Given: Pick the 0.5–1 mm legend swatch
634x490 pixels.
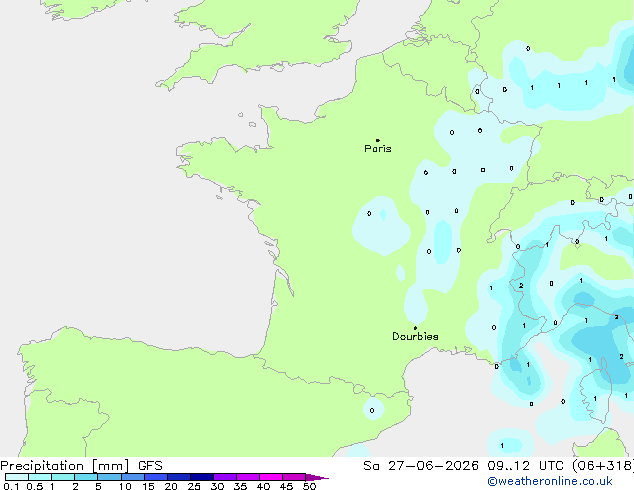Looking at the screenshot, I should click(40, 477).
